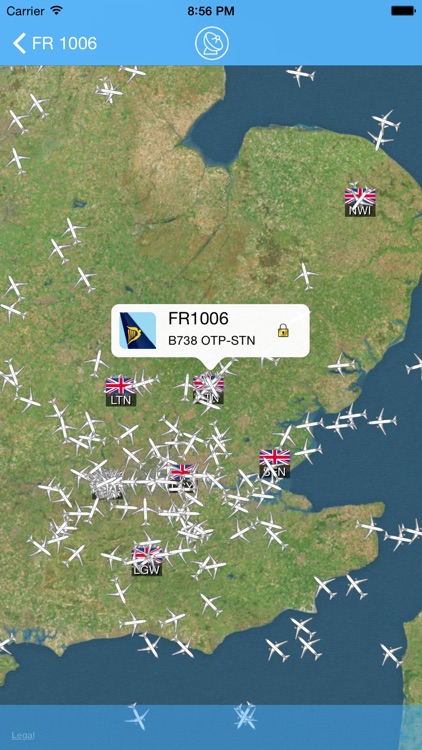Select the STN airport marker under callout
Screen dimensions: 422x750
[x=209, y=389]
